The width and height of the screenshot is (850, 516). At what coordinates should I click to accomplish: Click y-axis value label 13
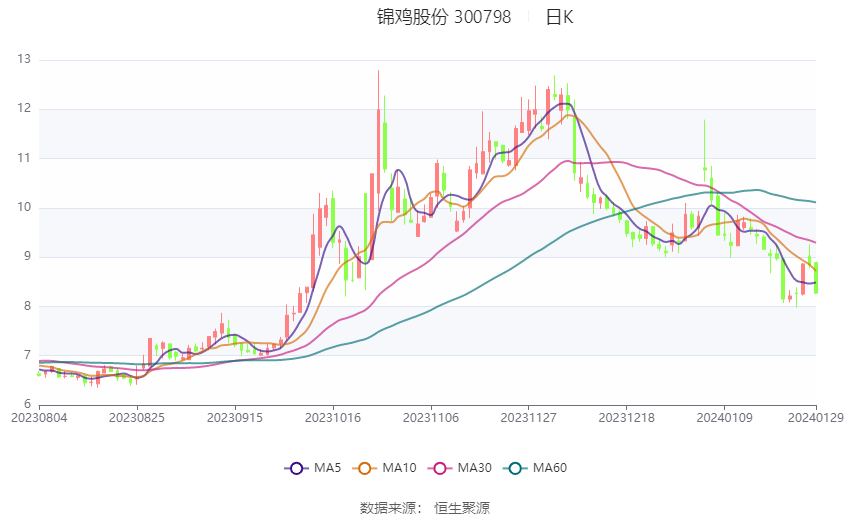(24, 59)
